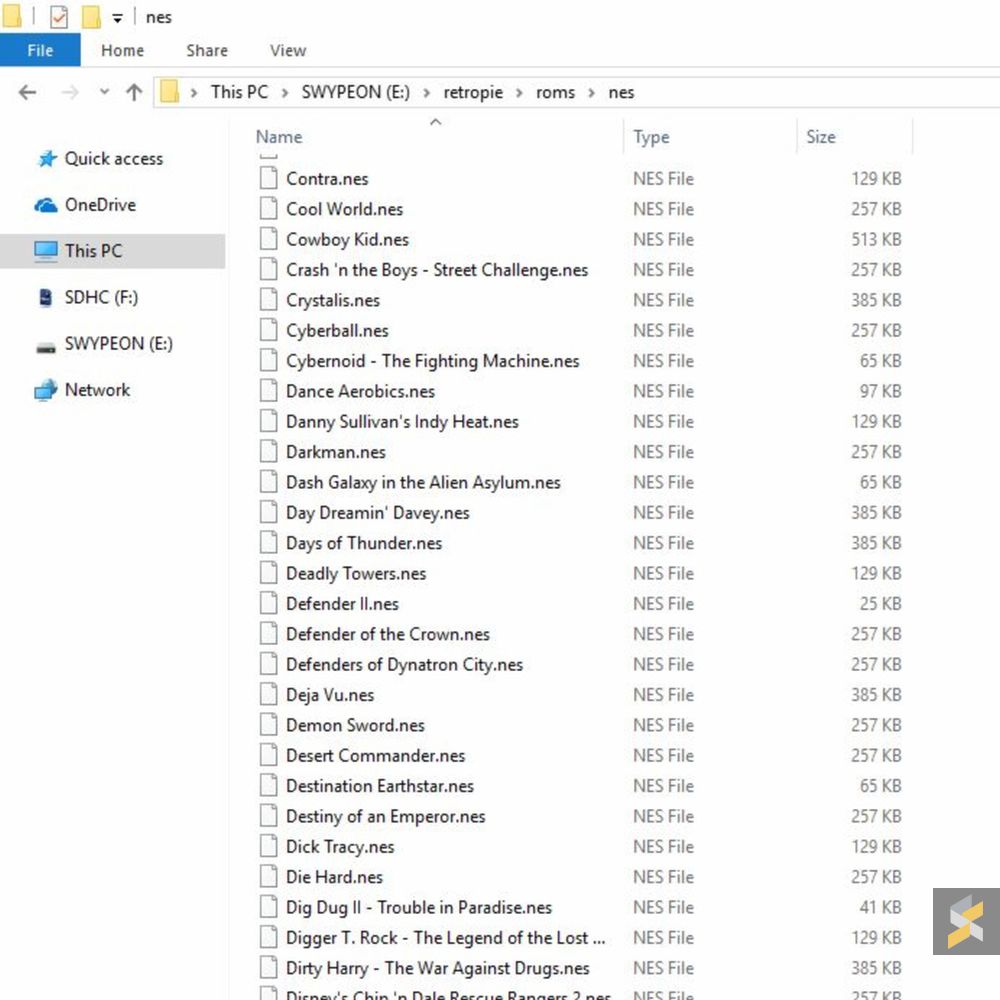This screenshot has width=1000, height=1000.
Task: Expand the chevron after roms in breadcrumb
Action: coord(592,93)
